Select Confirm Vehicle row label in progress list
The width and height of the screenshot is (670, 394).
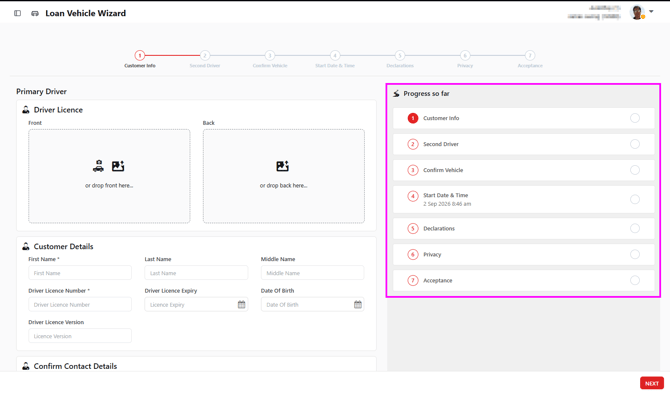coord(443,170)
